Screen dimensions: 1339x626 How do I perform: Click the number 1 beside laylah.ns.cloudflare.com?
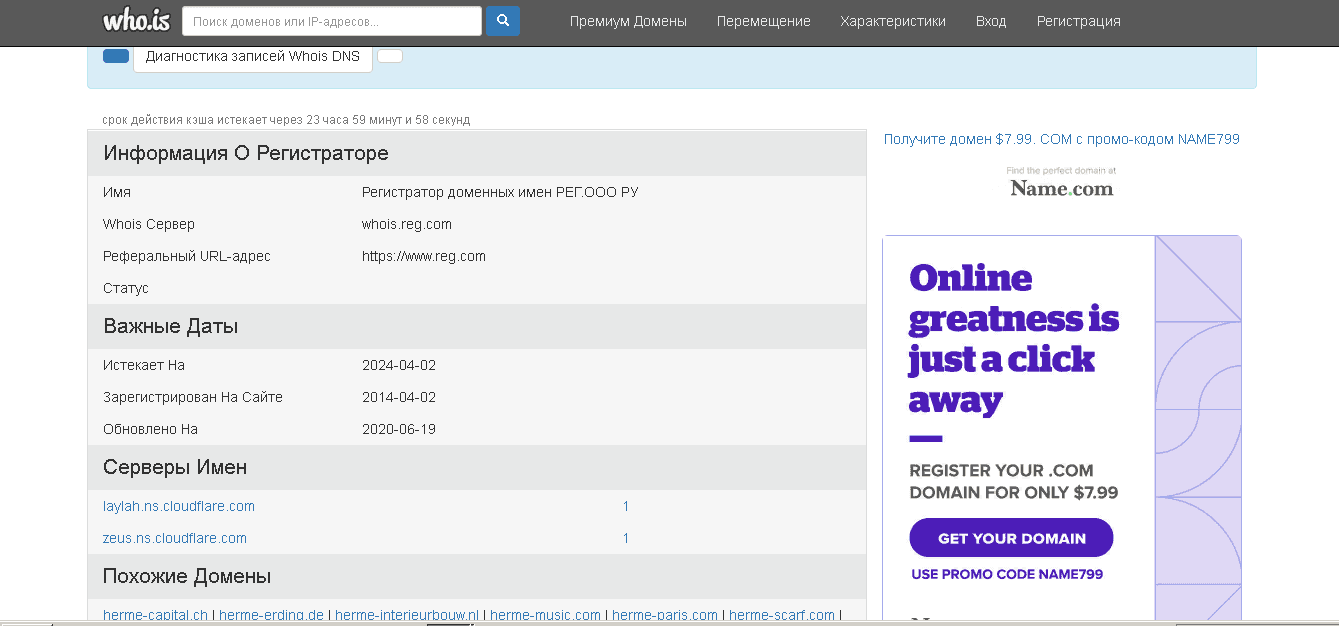(626, 507)
